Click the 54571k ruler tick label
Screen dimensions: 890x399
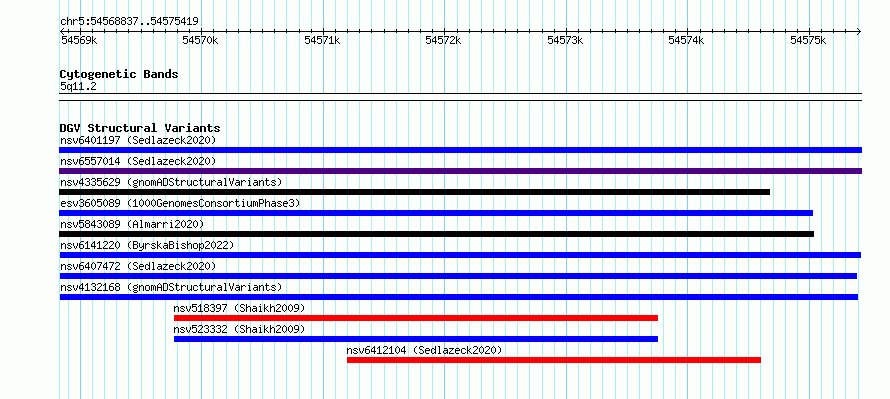pos(322,40)
